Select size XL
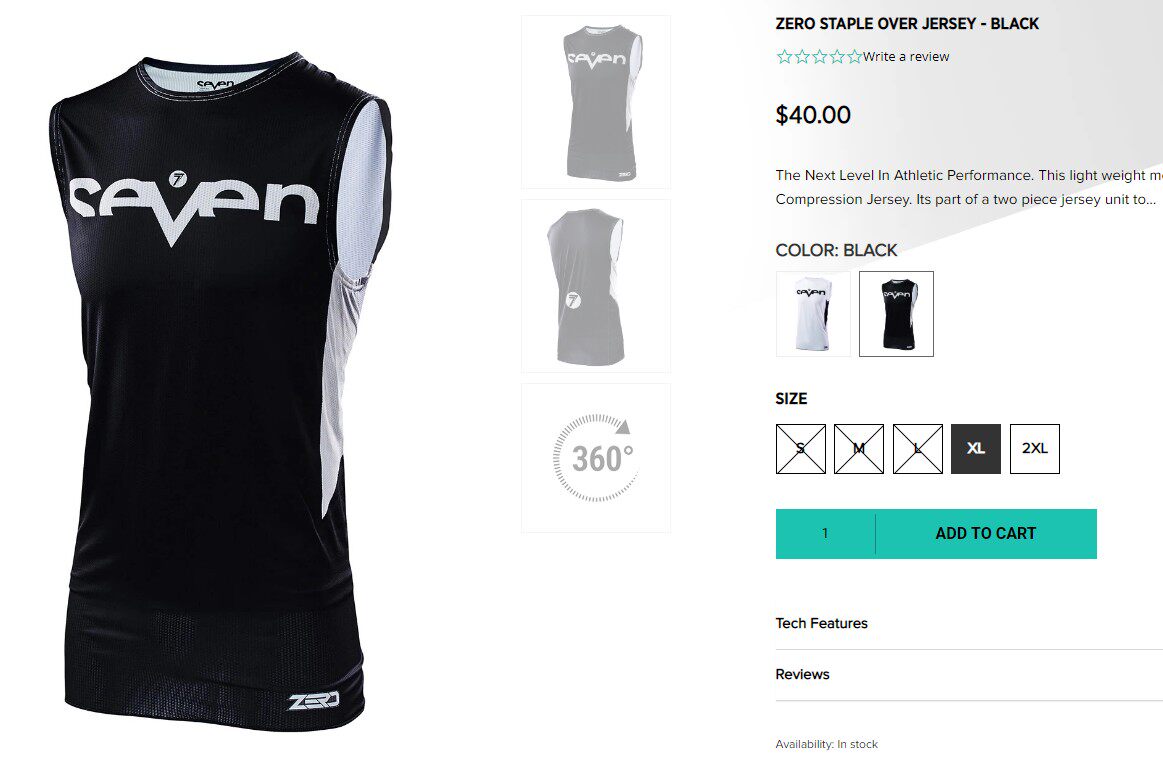Screen dimensions: 1163x757 click(x=976, y=449)
